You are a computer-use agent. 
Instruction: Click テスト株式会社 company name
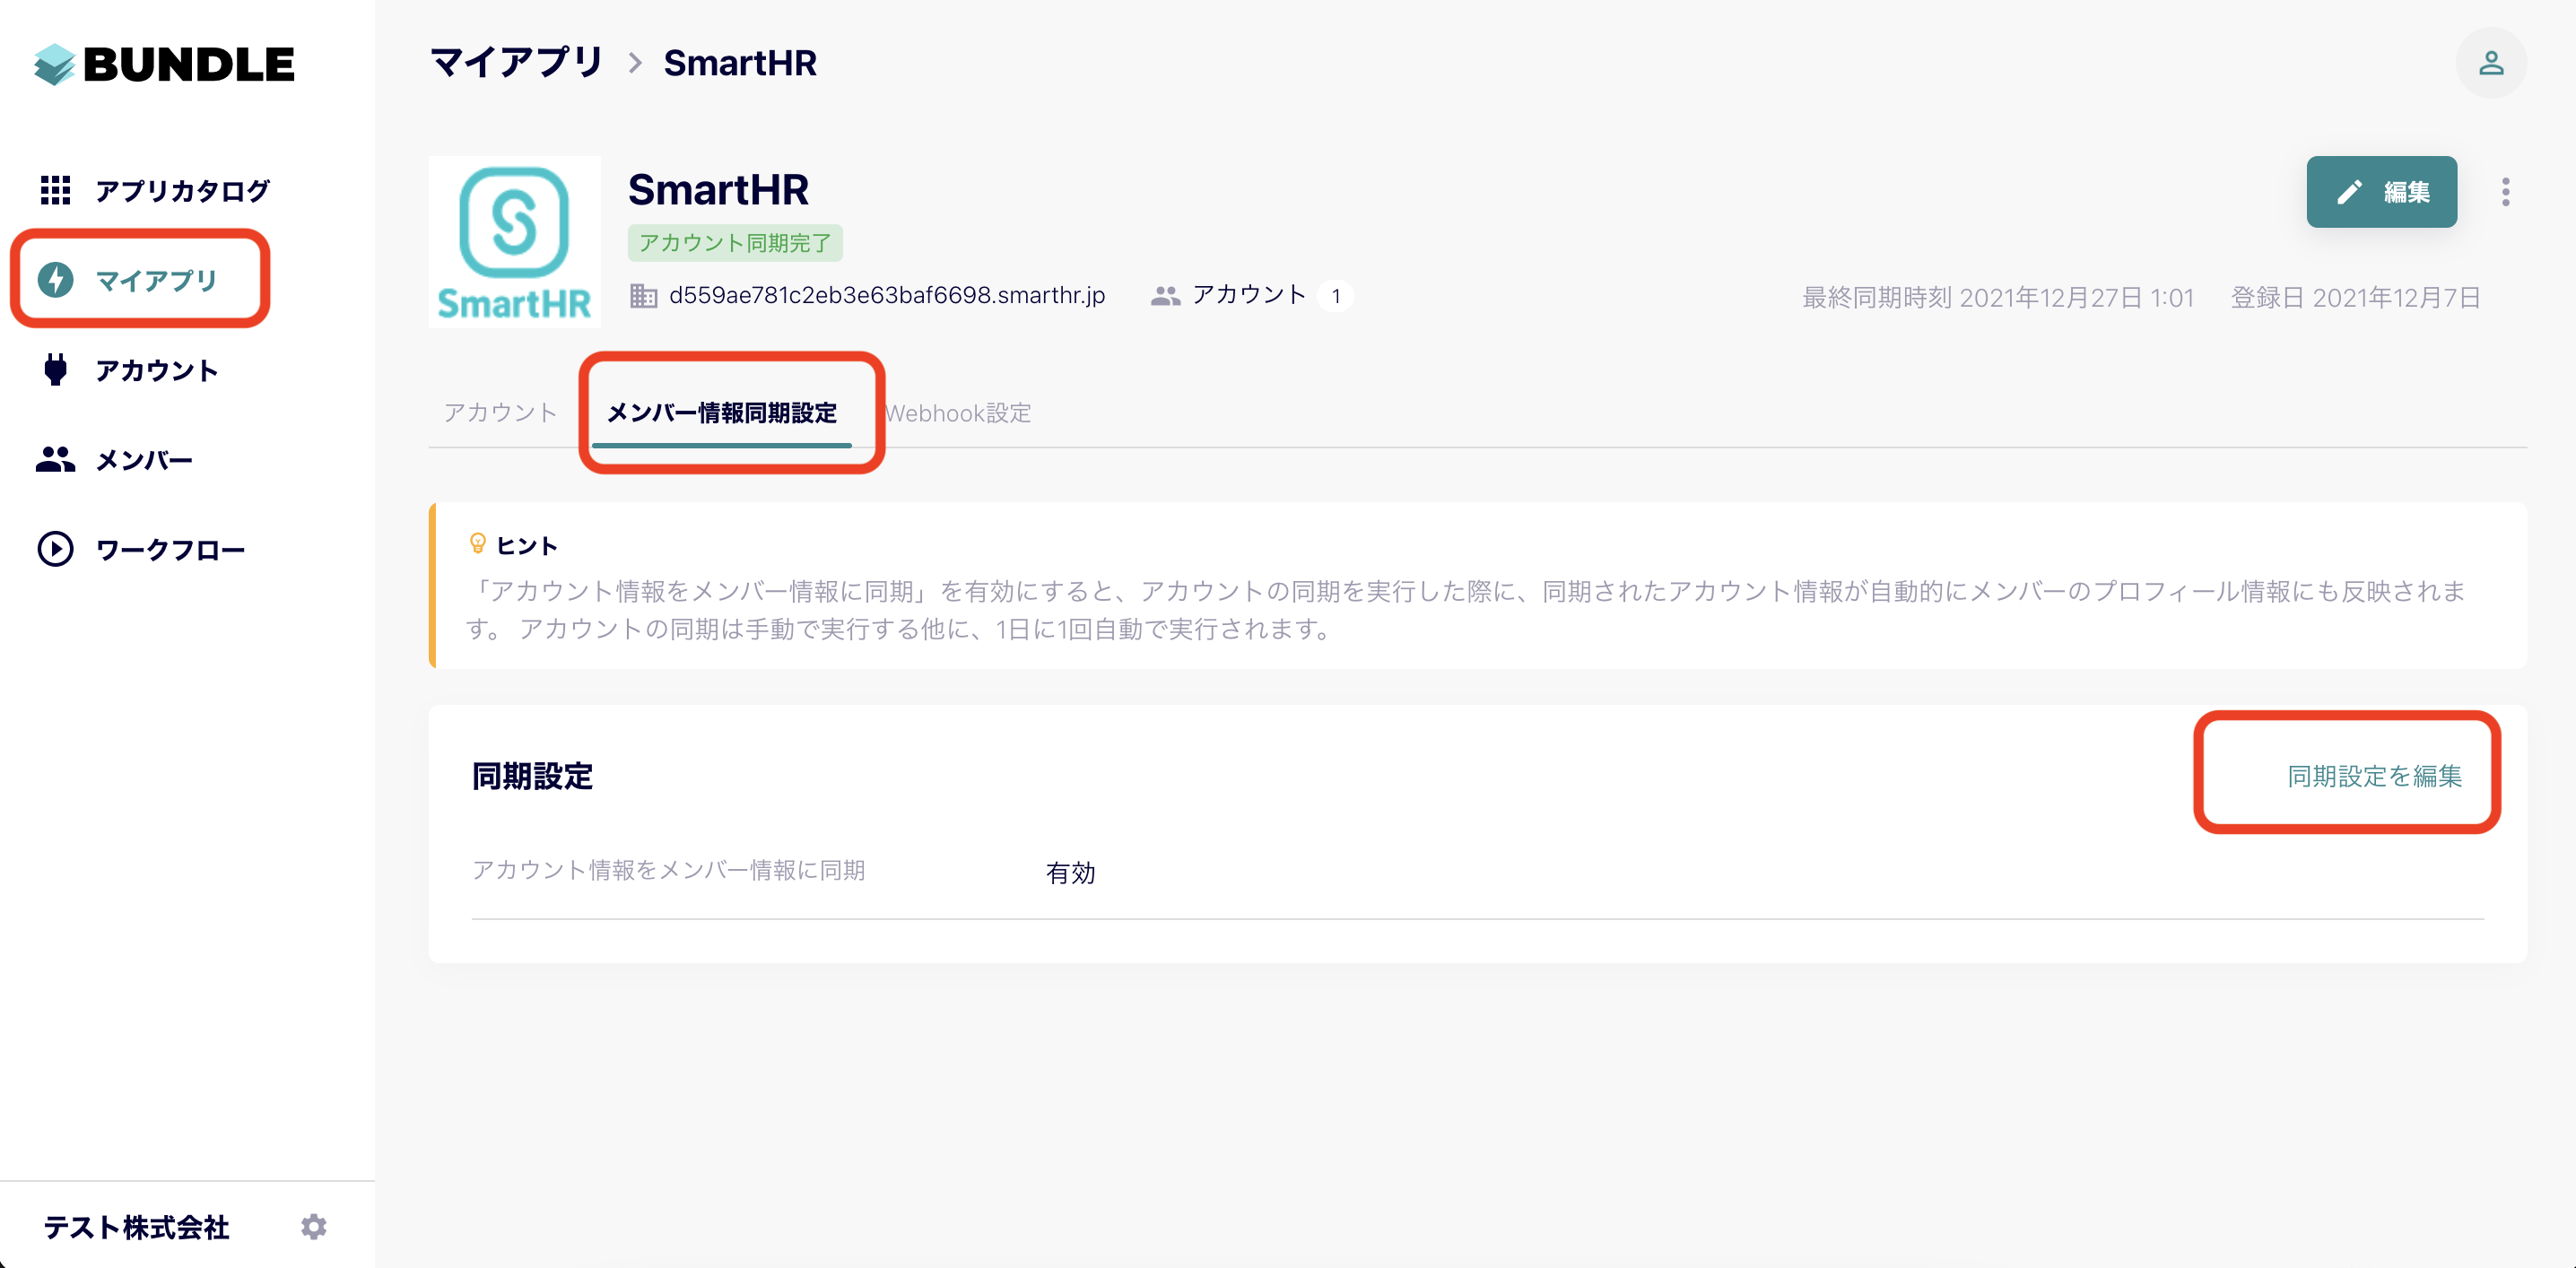(136, 1227)
